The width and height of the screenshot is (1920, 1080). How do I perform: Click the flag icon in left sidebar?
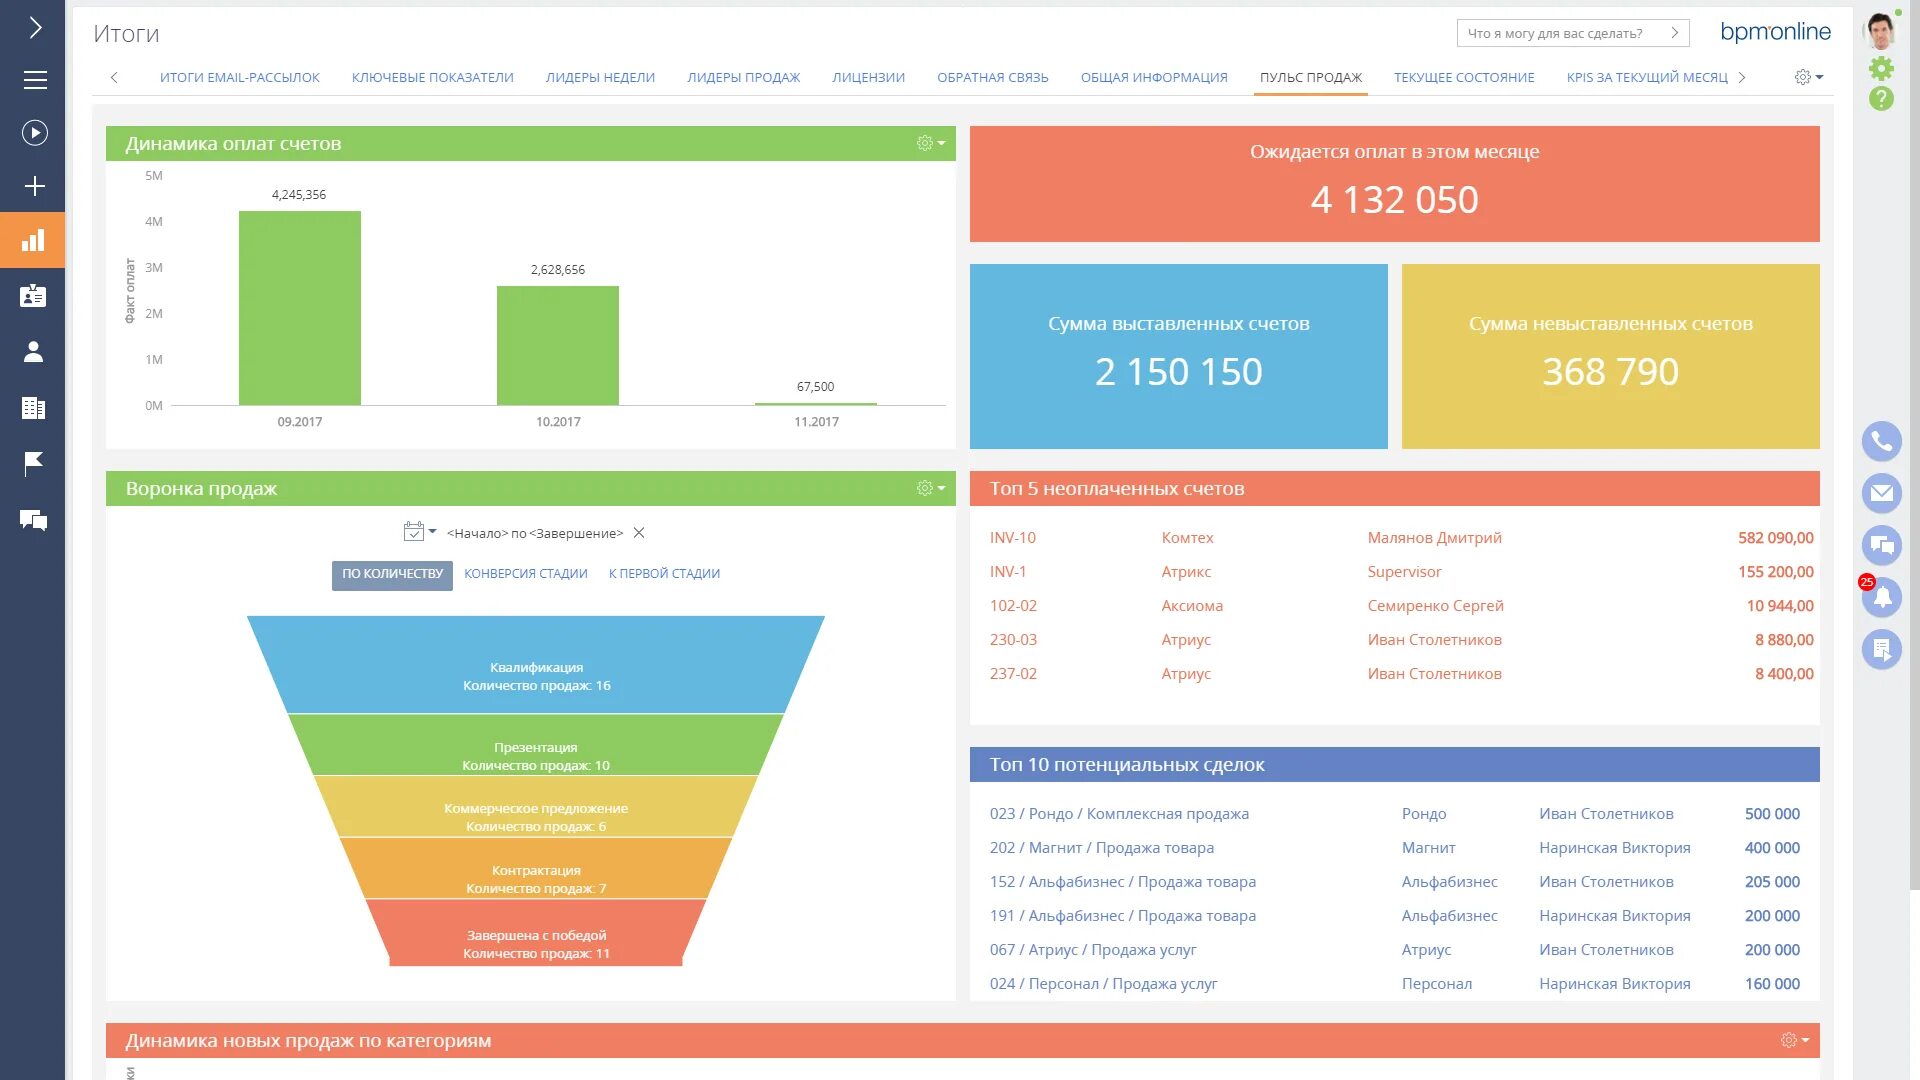33,463
